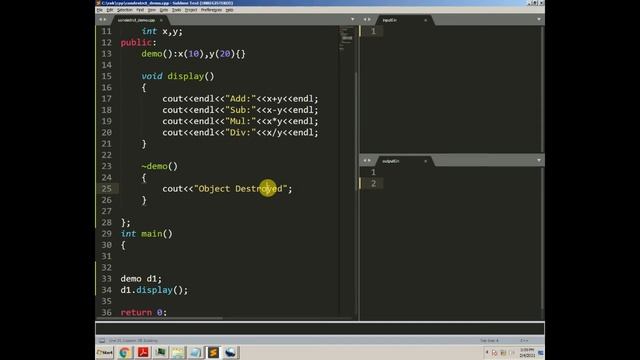The image size is (640, 360).
Task: Click the C++ syntax selector in status bar
Action: 524,340
